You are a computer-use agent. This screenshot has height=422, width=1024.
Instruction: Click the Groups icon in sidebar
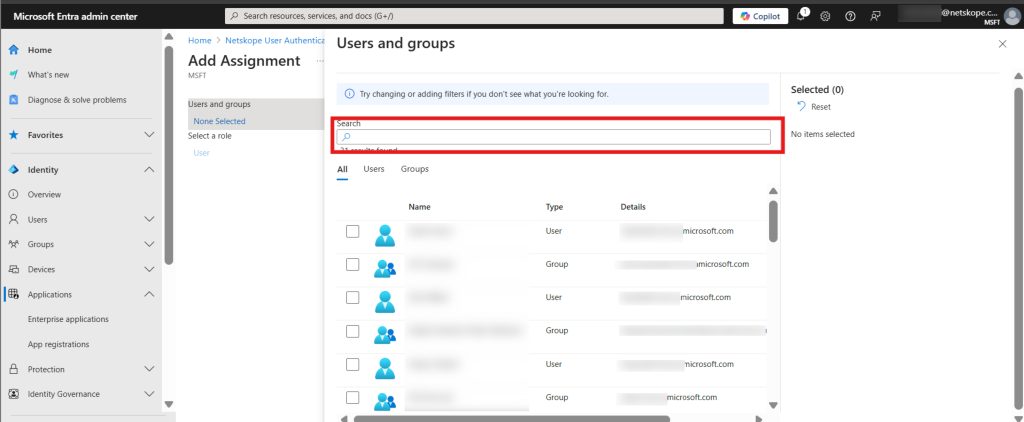coord(14,244)
